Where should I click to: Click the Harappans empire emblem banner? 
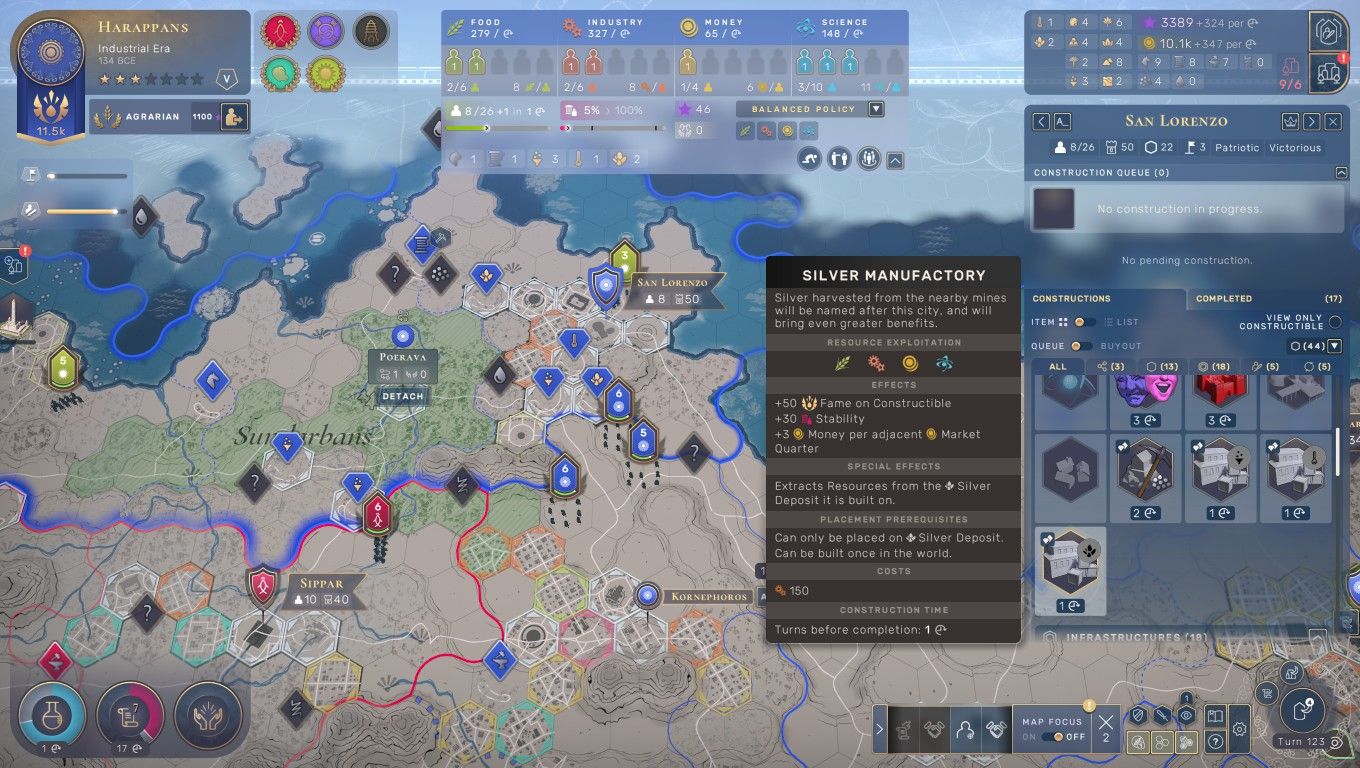pos(50,80)
